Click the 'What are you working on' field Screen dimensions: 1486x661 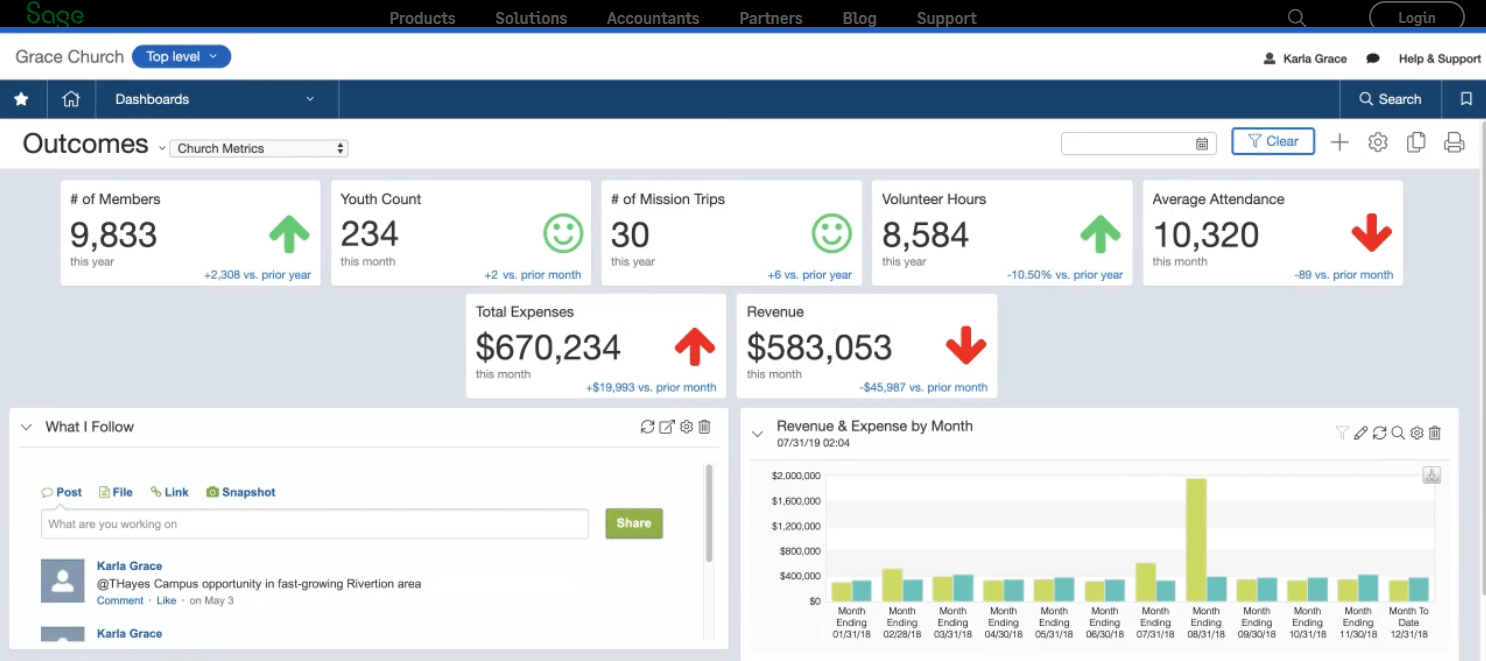314,524
